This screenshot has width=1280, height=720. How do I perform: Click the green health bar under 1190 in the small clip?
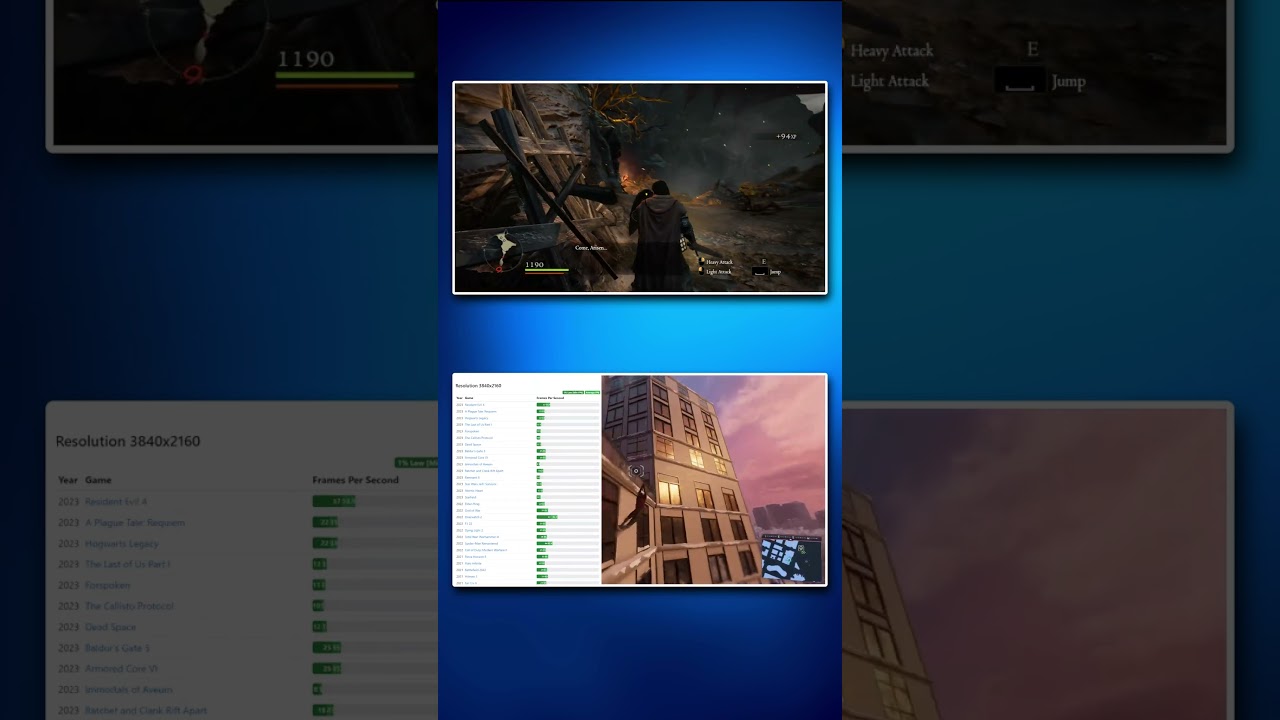[x=546, y=270]
